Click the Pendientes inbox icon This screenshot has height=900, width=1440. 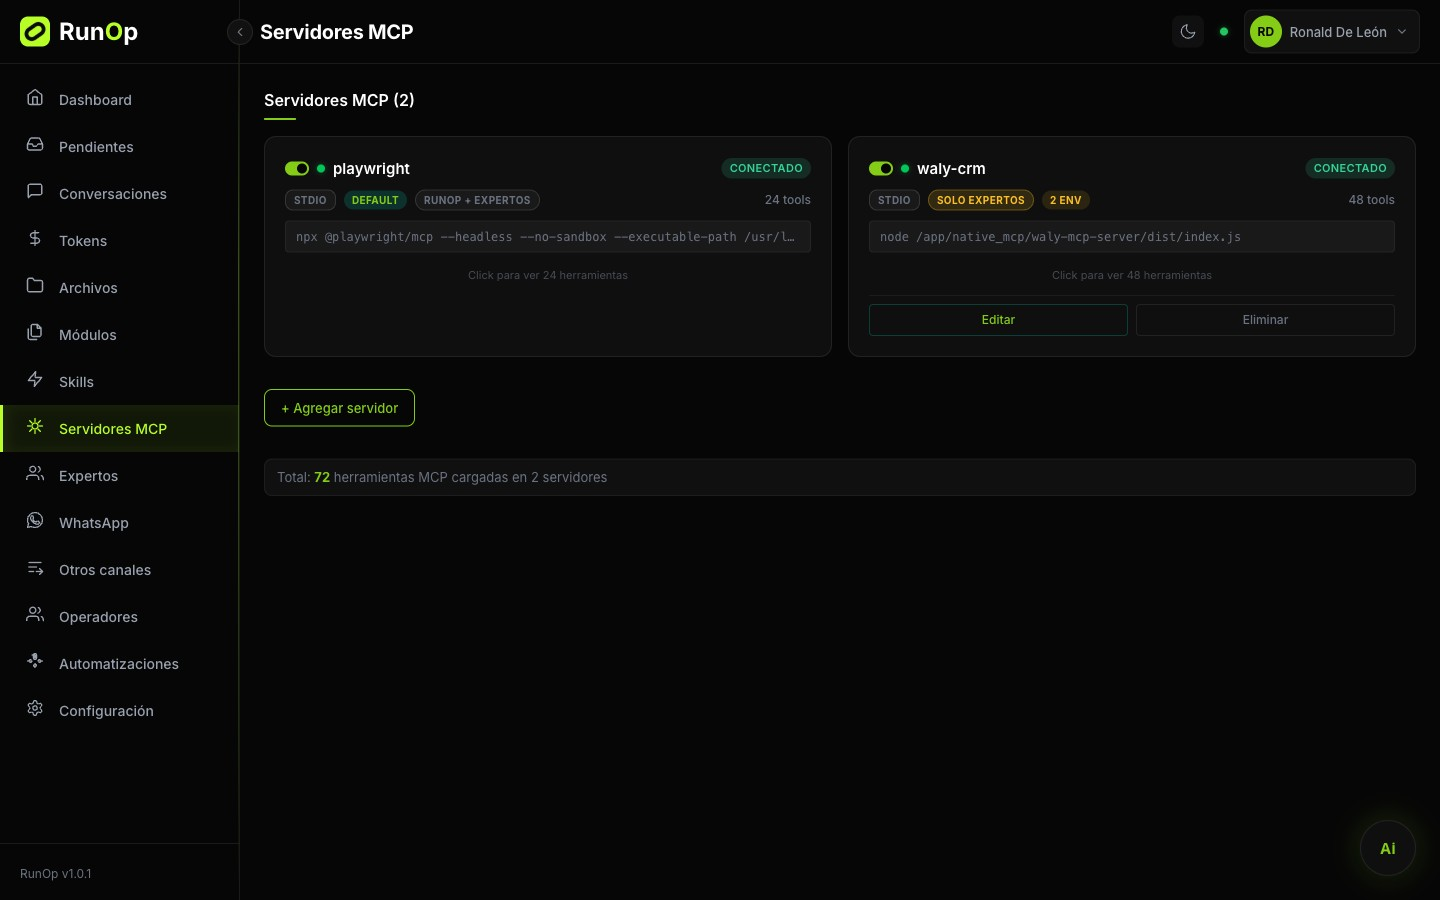coord(35,145)
